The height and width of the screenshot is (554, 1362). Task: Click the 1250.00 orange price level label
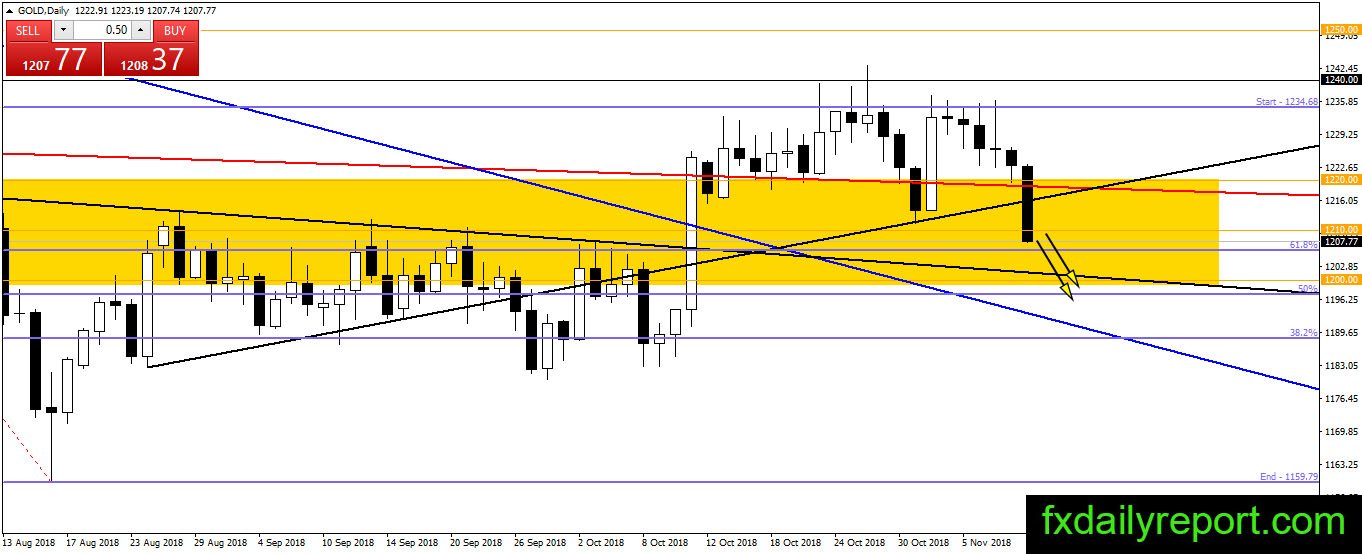pos(1339,30)
